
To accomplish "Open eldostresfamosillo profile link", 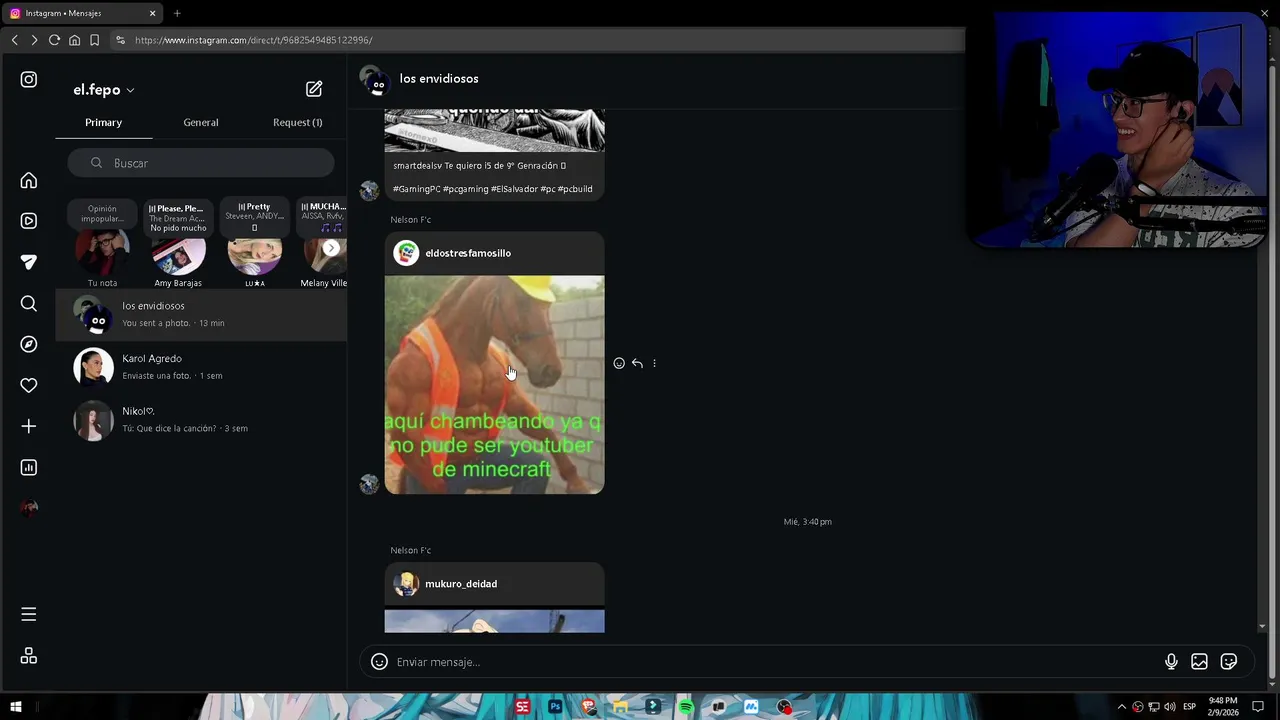I will (468, 253).
